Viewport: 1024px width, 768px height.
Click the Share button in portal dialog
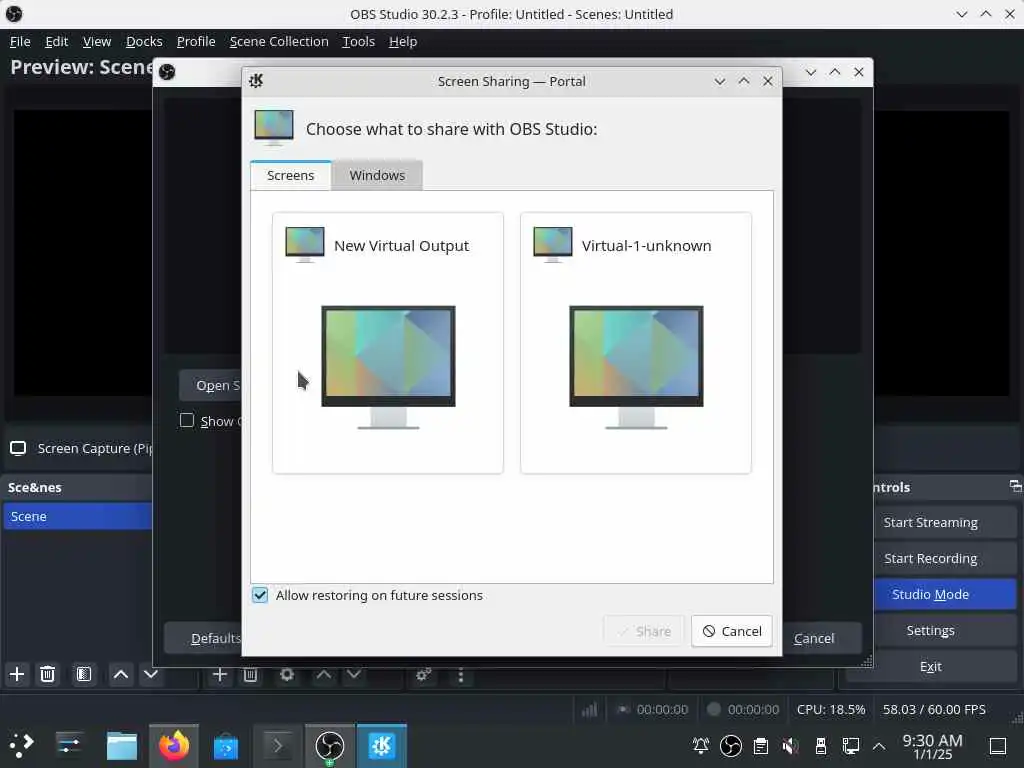pos(644,631)
